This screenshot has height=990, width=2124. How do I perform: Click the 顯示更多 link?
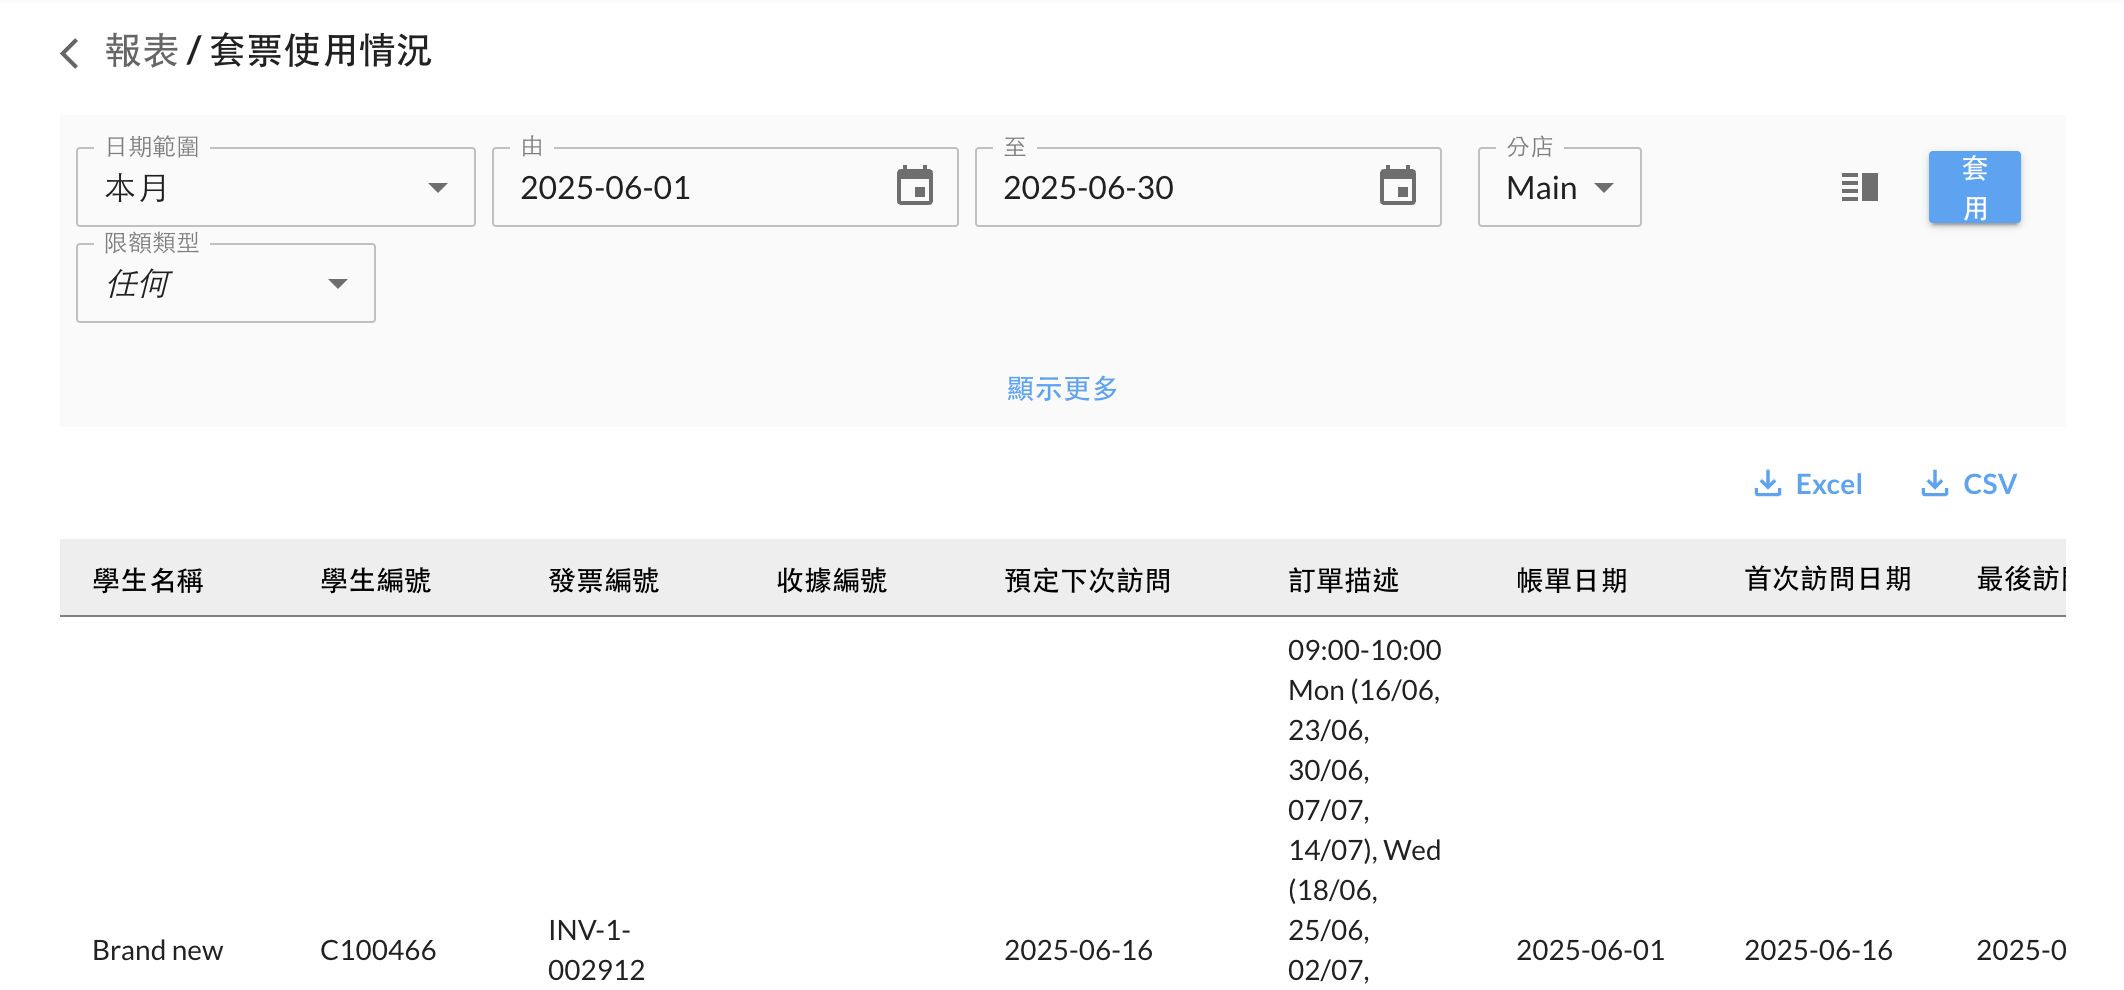(1062, 389)
